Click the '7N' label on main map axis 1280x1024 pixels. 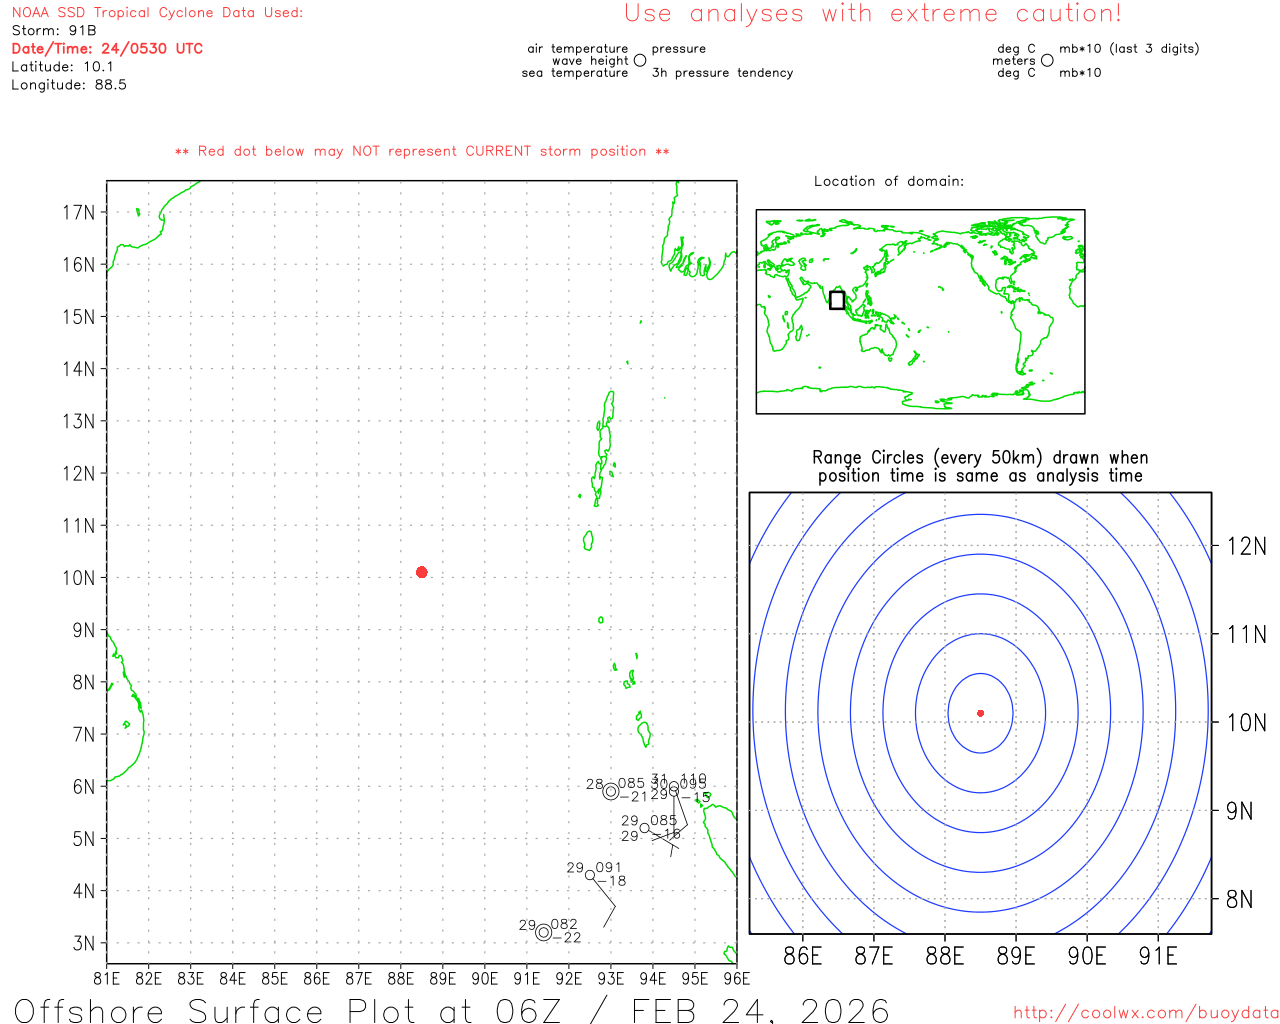[84, 735]
